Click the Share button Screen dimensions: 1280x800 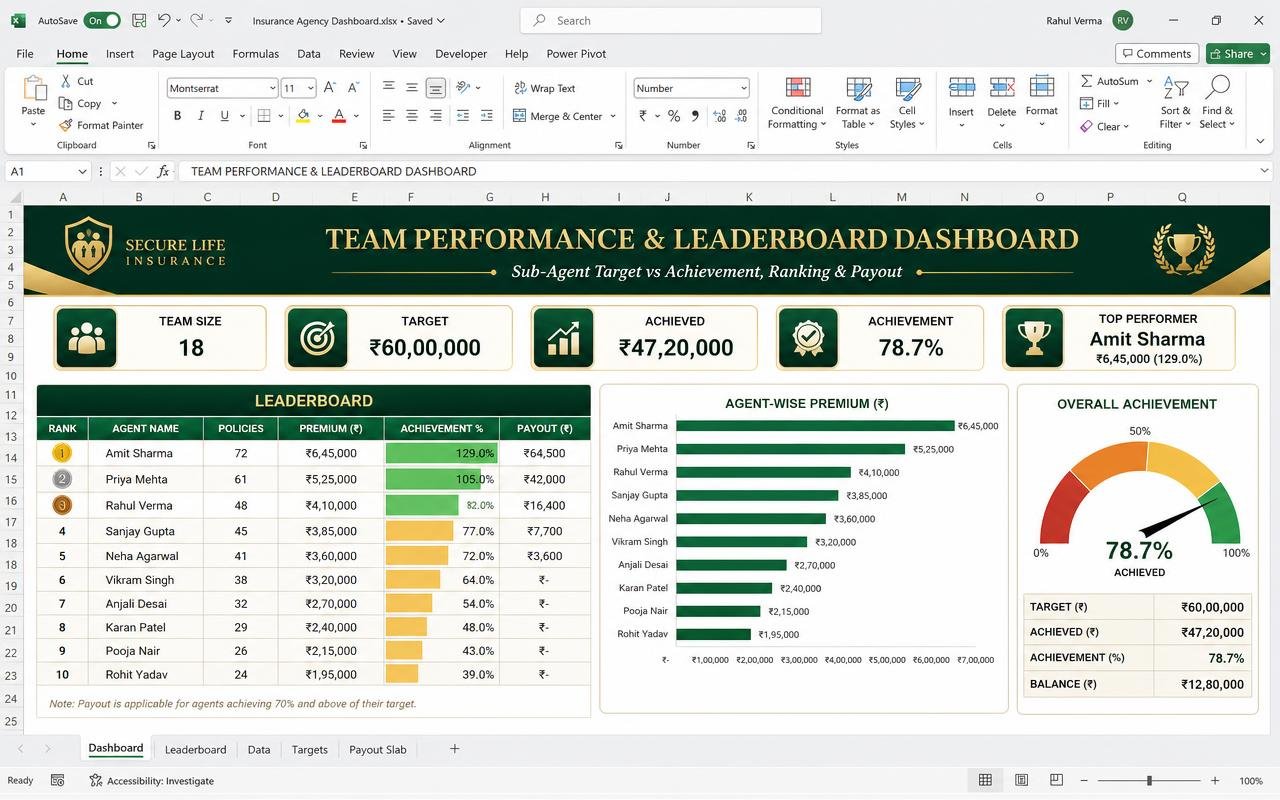click(x=1237, y=53)
